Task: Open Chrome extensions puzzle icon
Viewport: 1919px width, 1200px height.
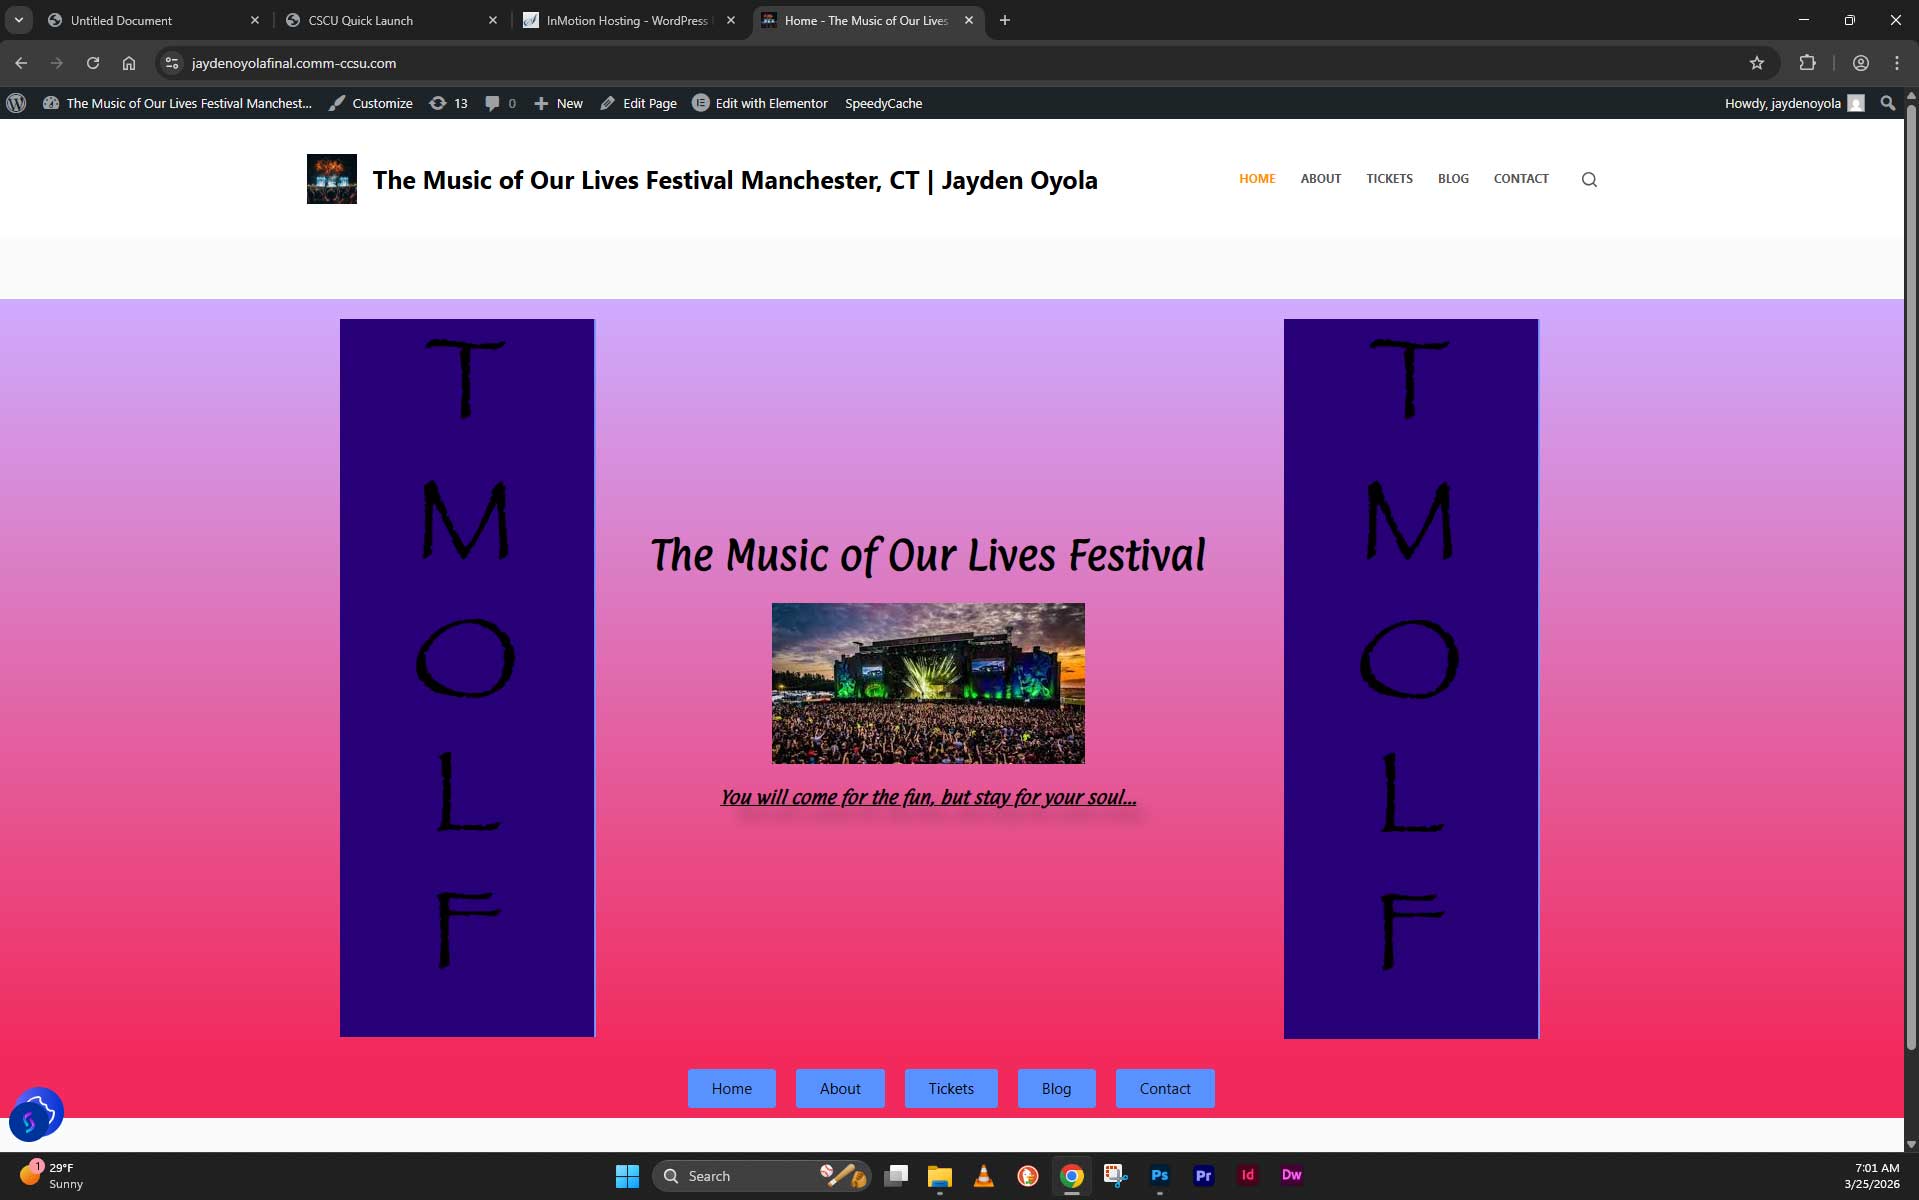Action: (x=1807, y=63)
